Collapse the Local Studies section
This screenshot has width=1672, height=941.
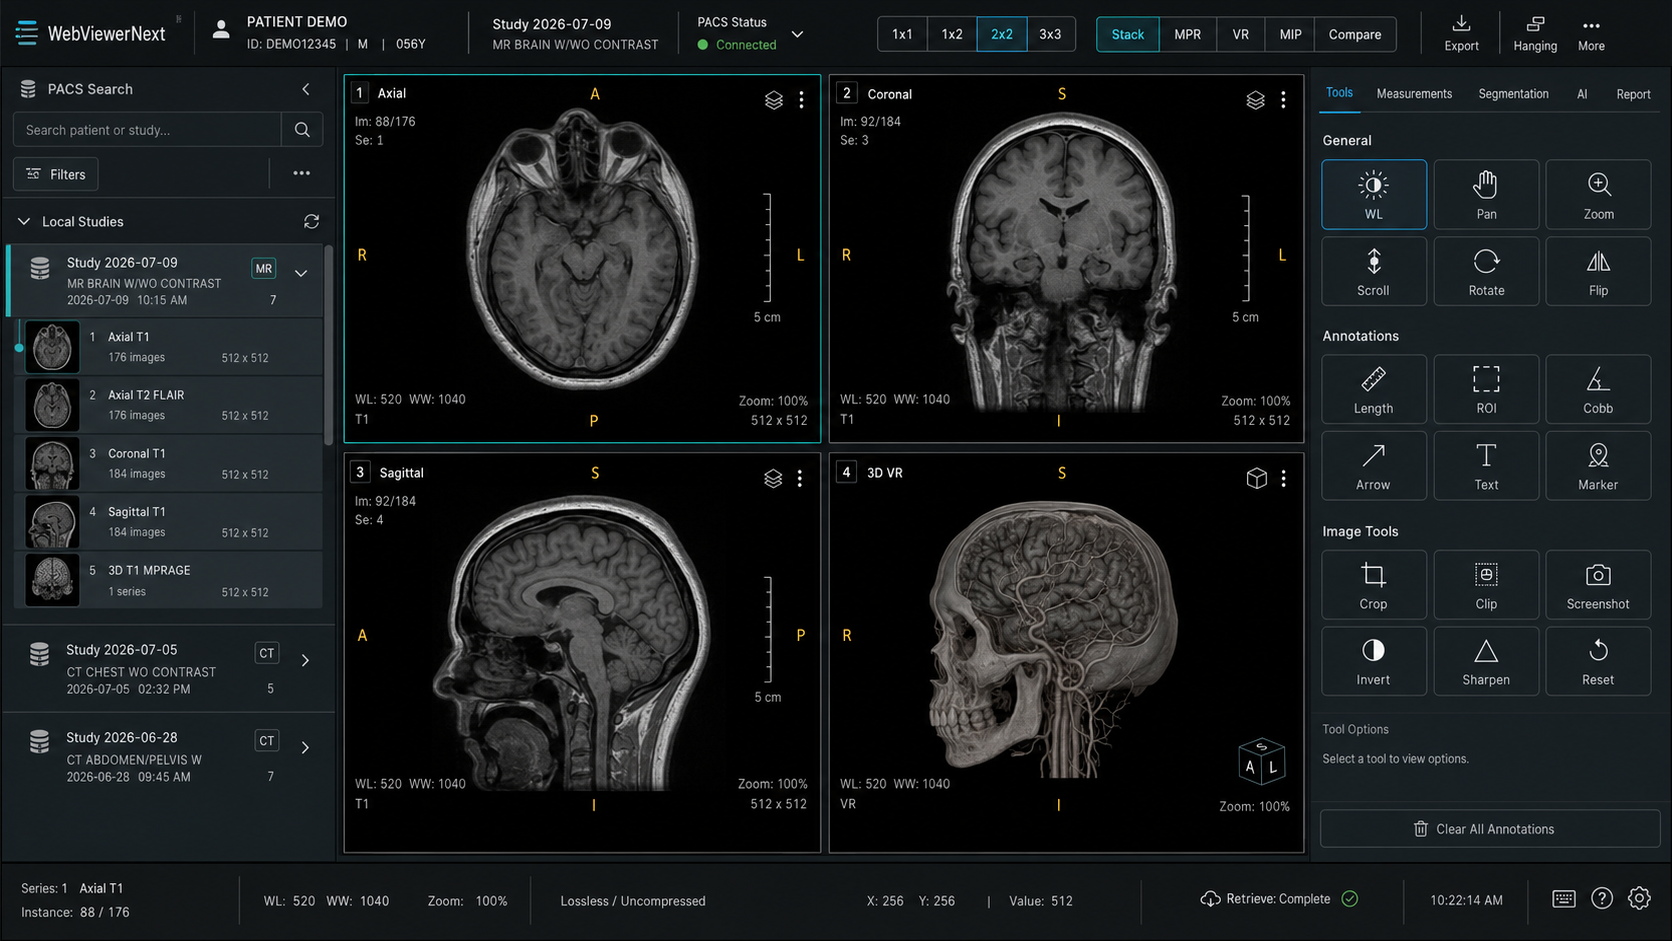pos(24,221)
